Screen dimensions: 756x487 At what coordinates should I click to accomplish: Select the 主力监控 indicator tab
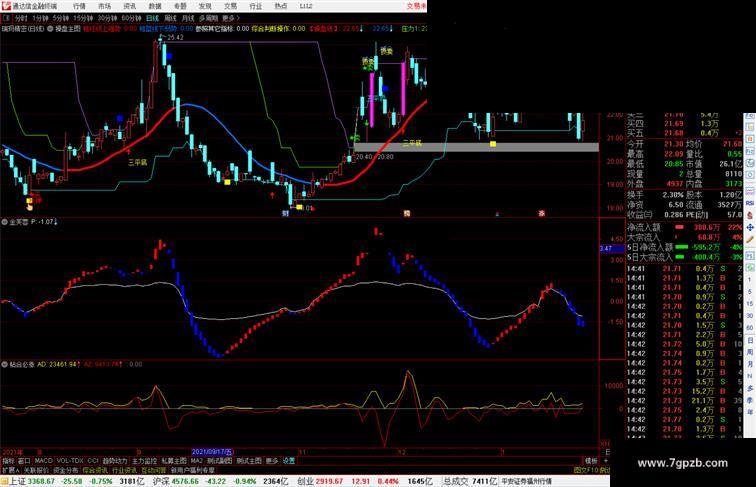145,461
